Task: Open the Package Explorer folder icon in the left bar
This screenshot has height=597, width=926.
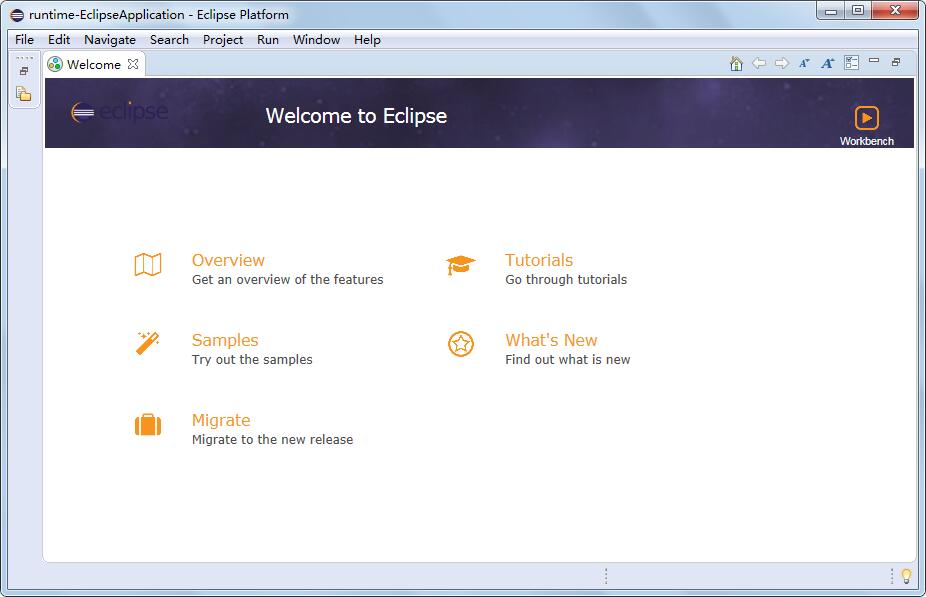Action: point(24,94)
